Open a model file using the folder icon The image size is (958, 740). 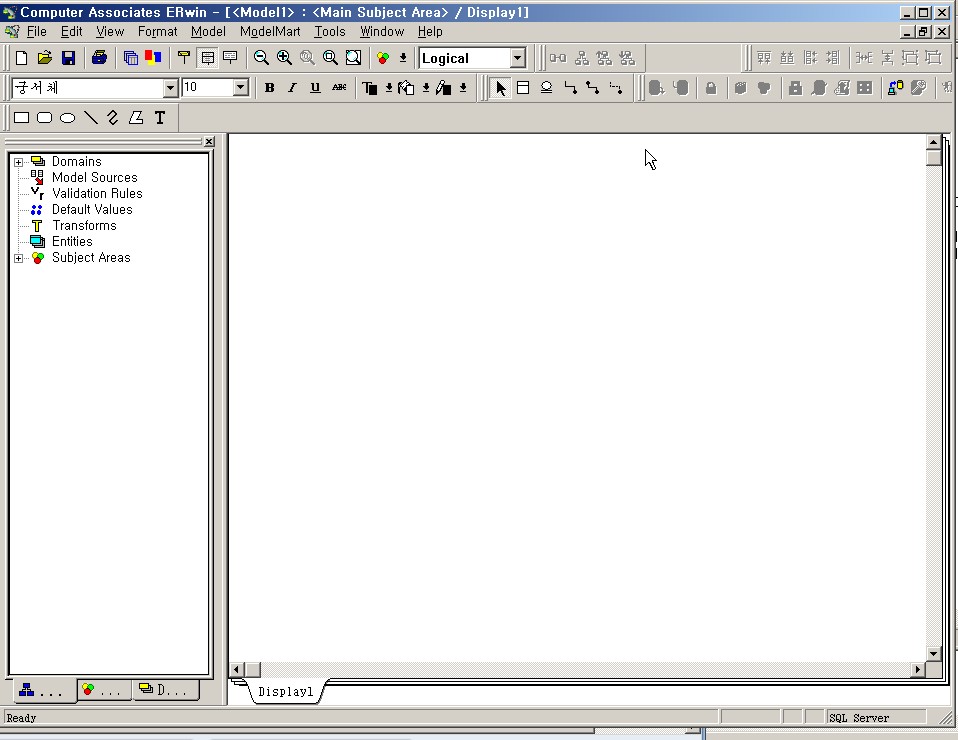pyautogui.click(x=45, y=58)
